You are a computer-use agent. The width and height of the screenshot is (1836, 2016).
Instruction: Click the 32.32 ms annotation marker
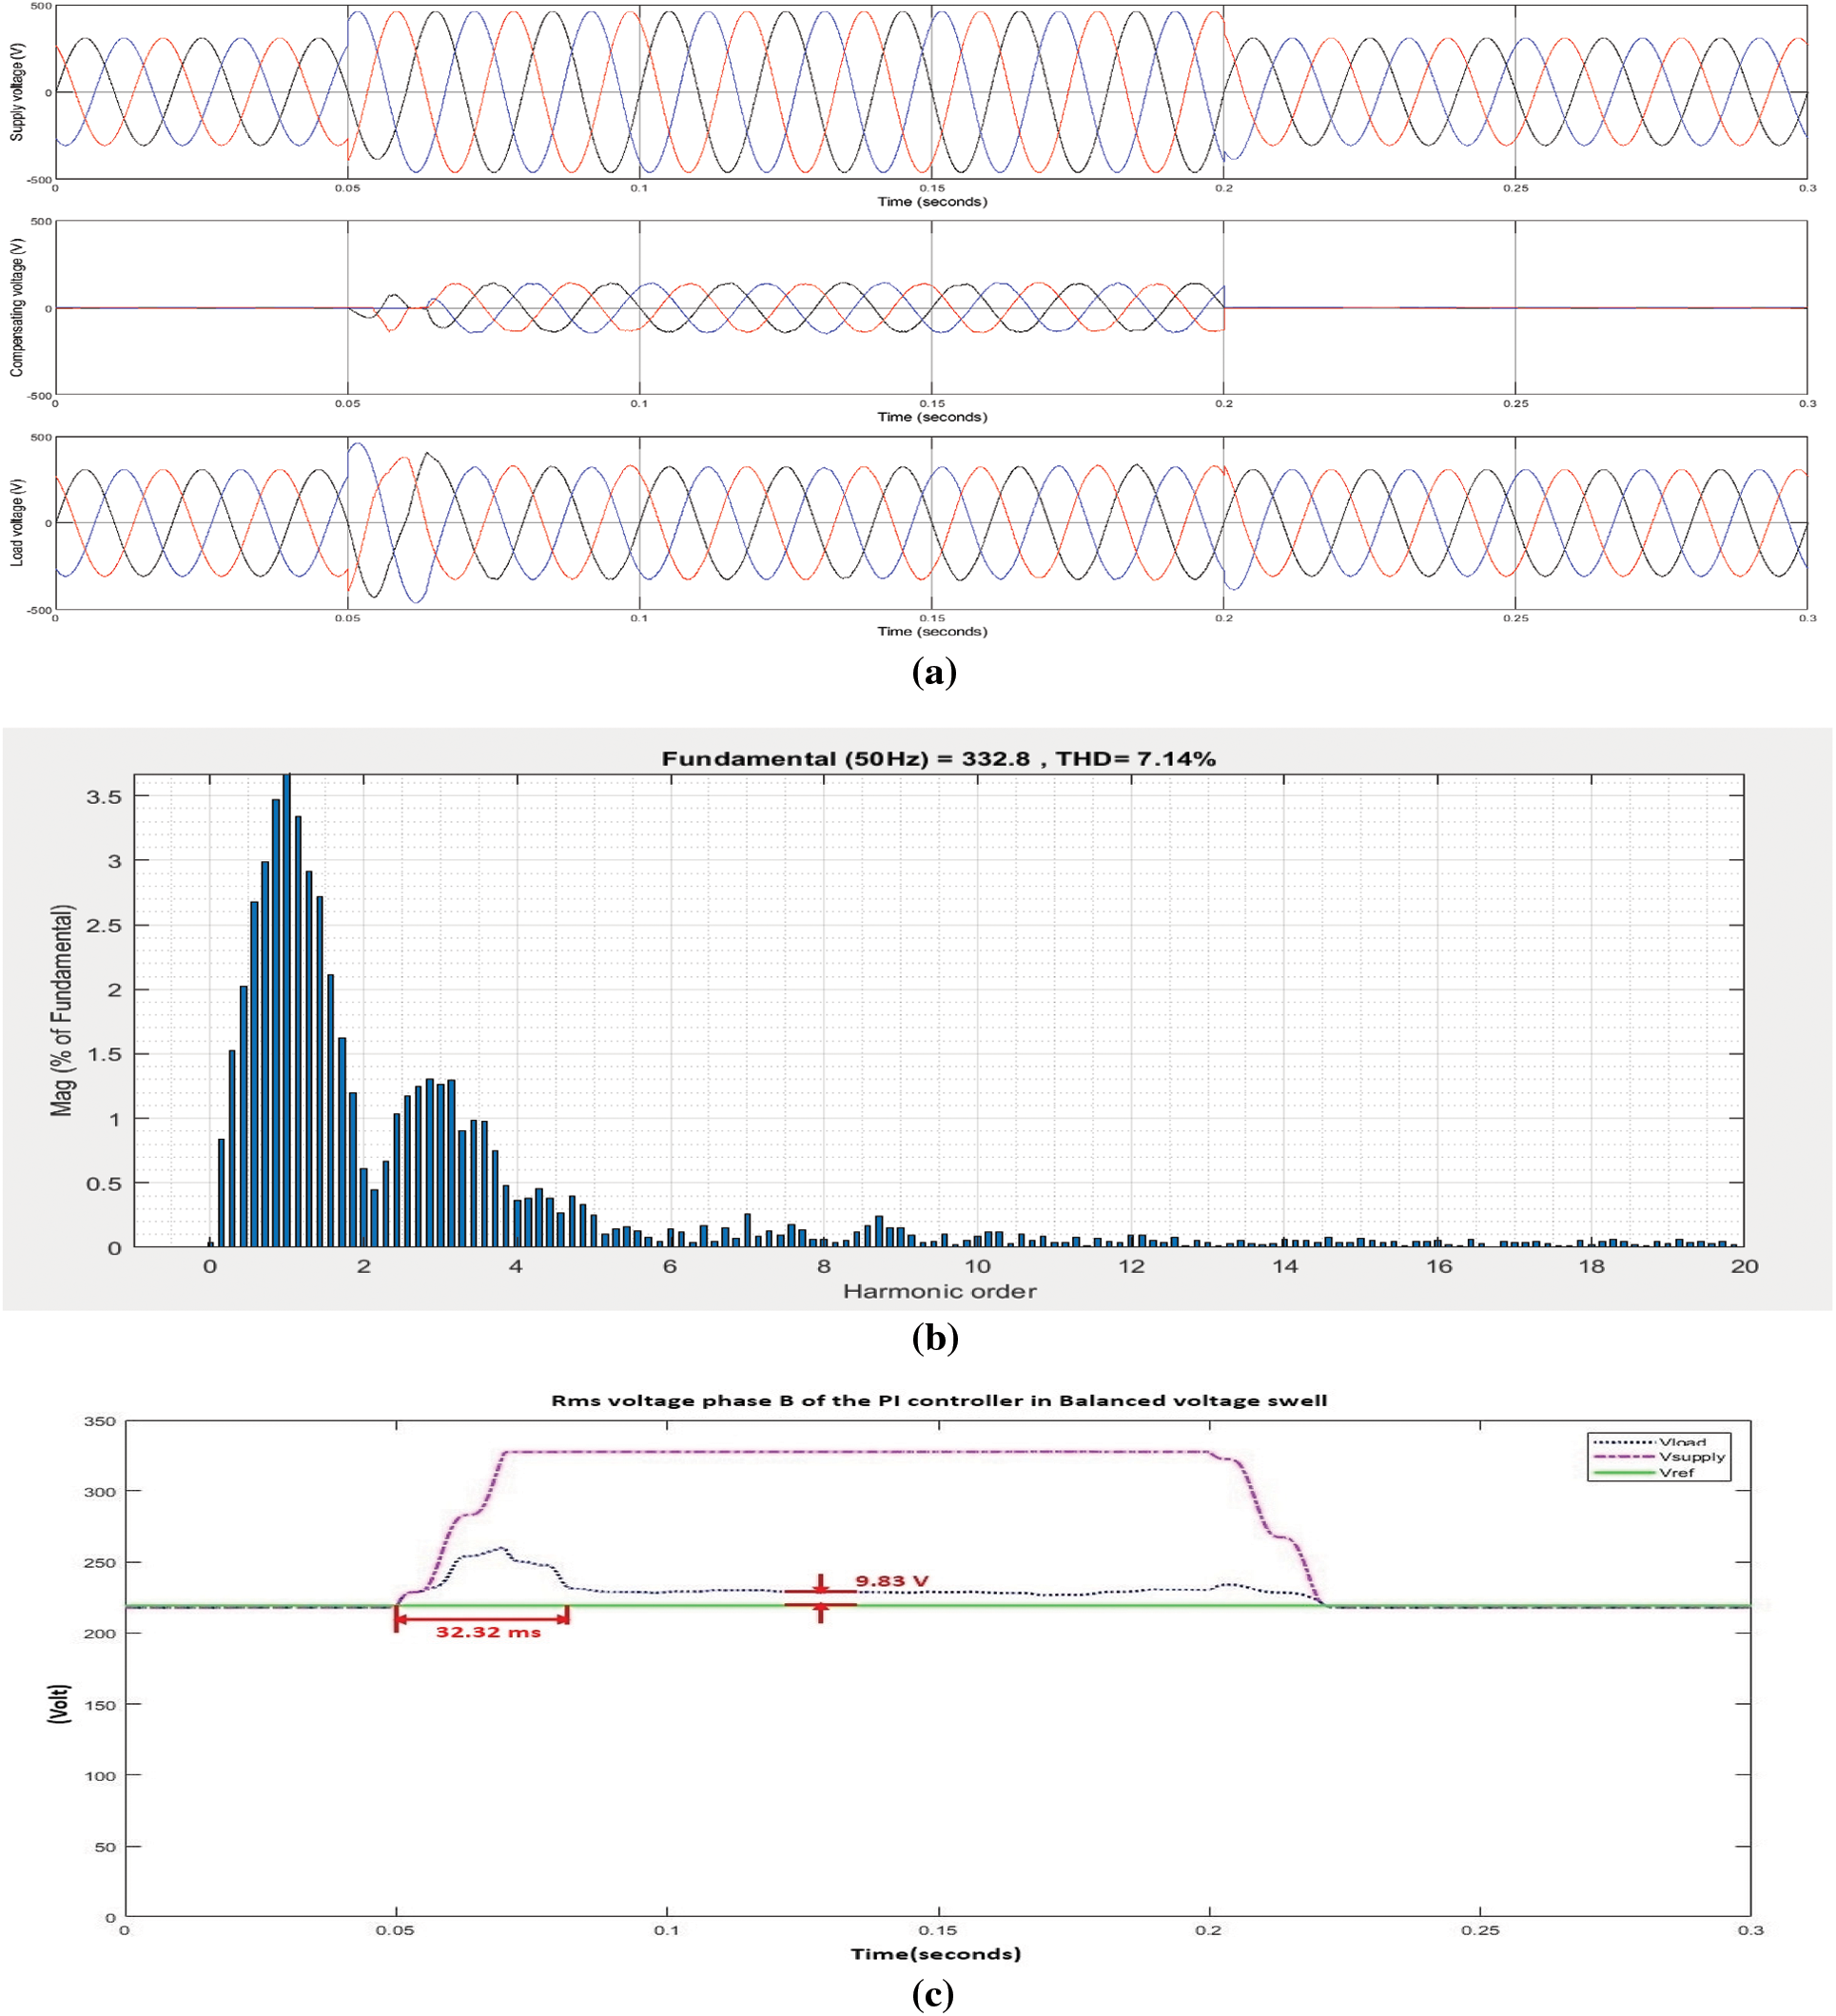pyautogui.click(x=485, y=1620)
